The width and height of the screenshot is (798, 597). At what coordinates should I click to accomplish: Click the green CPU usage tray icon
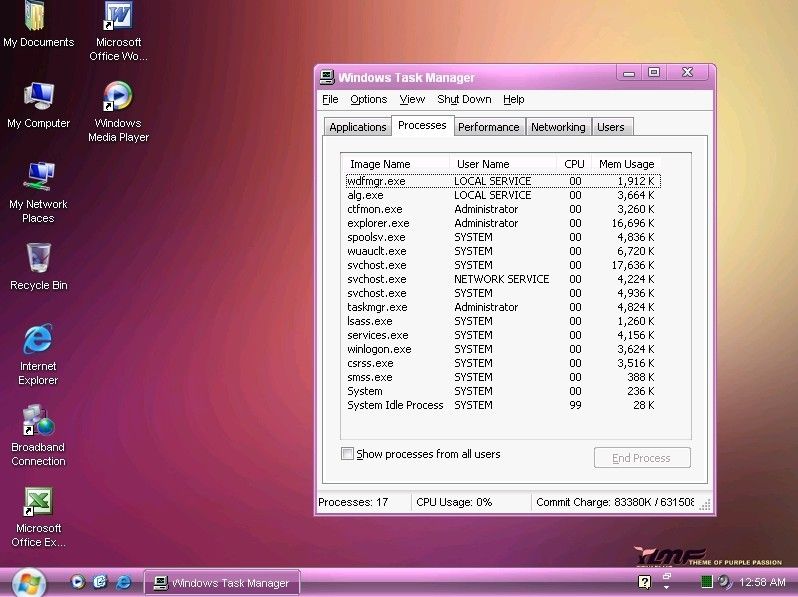[706, 582]
